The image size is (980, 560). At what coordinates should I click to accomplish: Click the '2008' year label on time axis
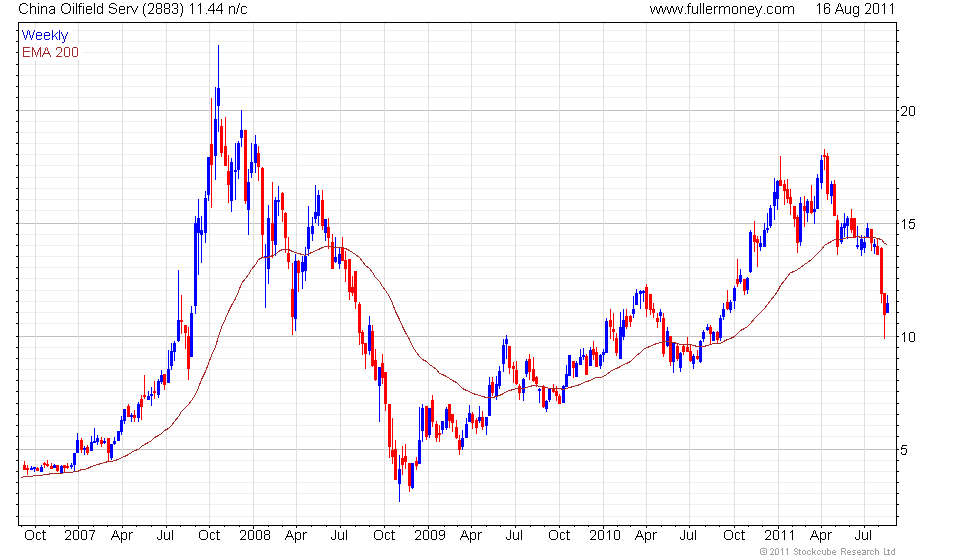pos(254,536)
